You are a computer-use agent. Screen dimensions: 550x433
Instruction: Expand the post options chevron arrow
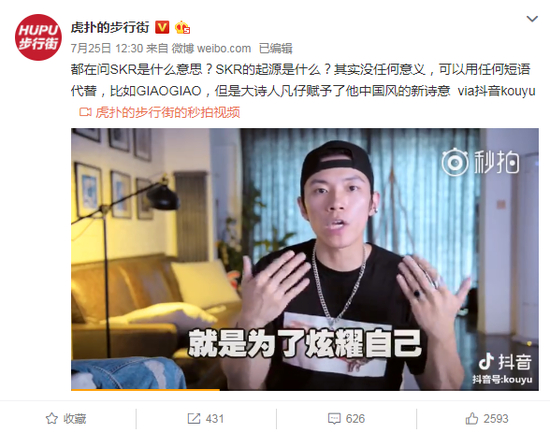click(x=532, y=19)
